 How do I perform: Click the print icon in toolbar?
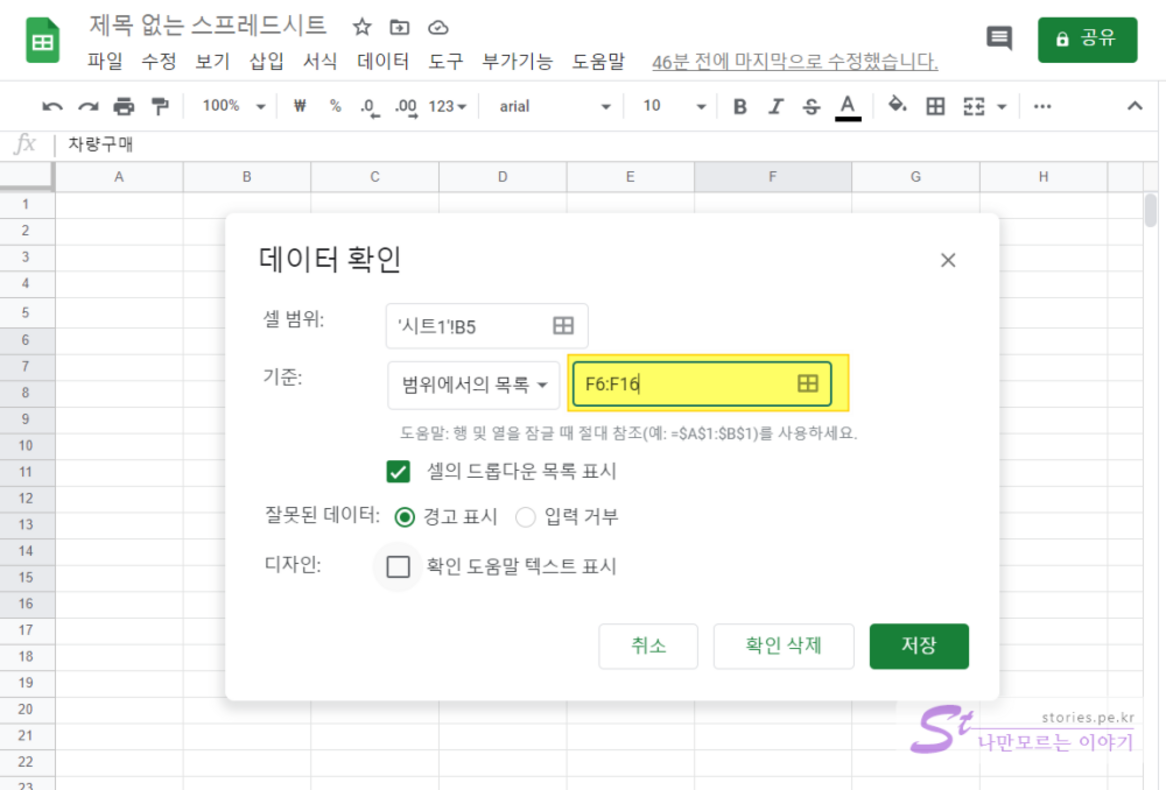[123, 107]
